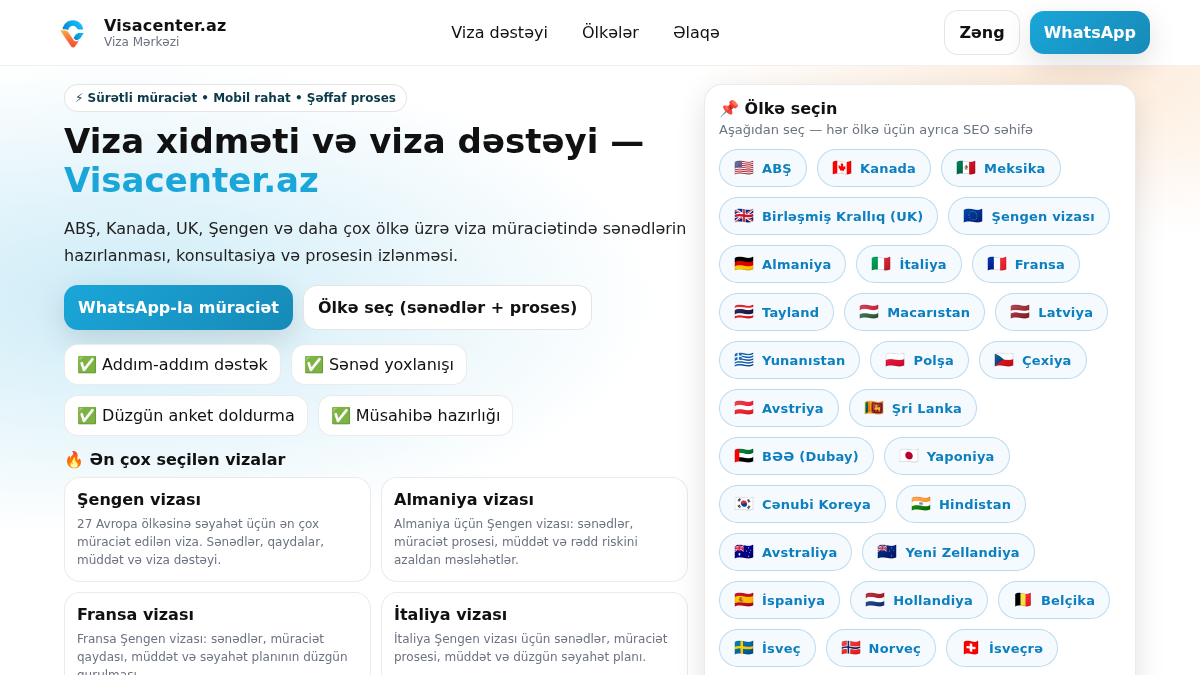Select the Macarıstan country chip
This screenshot has height=675, width=1200.
(914, 312)
